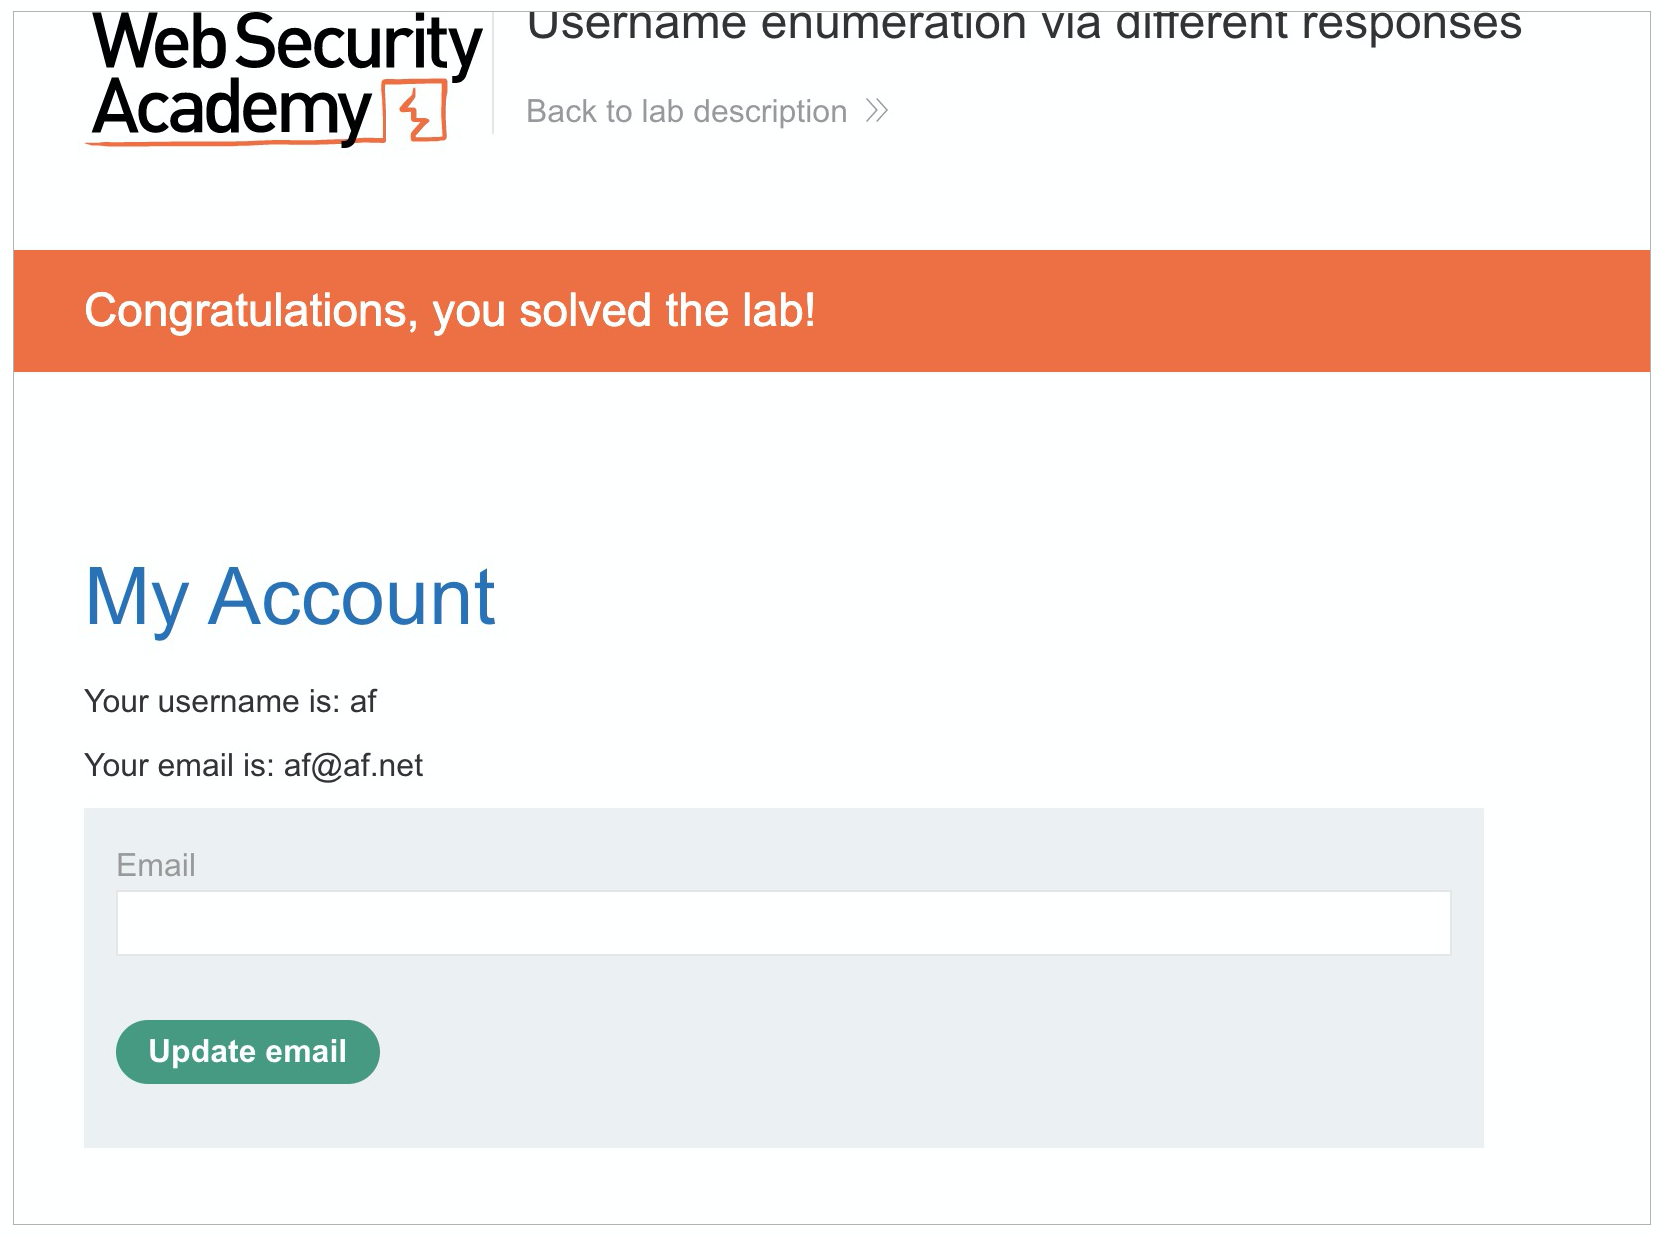Select the "My Account" heading
This screenshot has width=1662, height=1235.
290,597
